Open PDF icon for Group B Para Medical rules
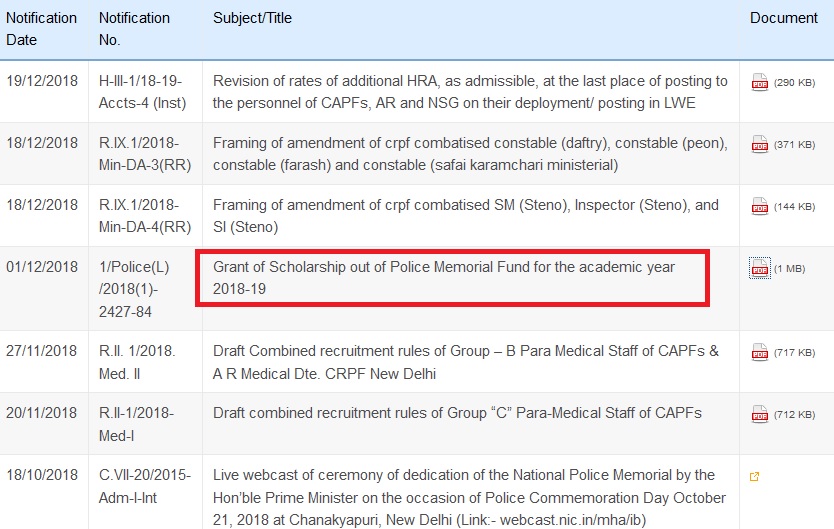The image size is (834, 529). pyautogui.click(x=760, y=352)
